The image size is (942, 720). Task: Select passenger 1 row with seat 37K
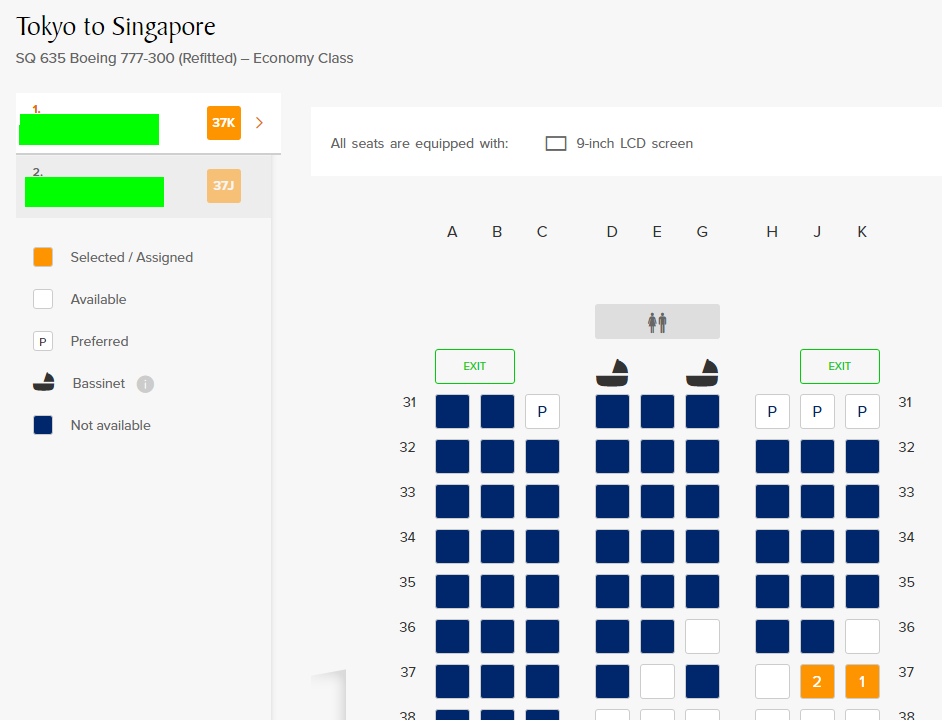point(148,123)
